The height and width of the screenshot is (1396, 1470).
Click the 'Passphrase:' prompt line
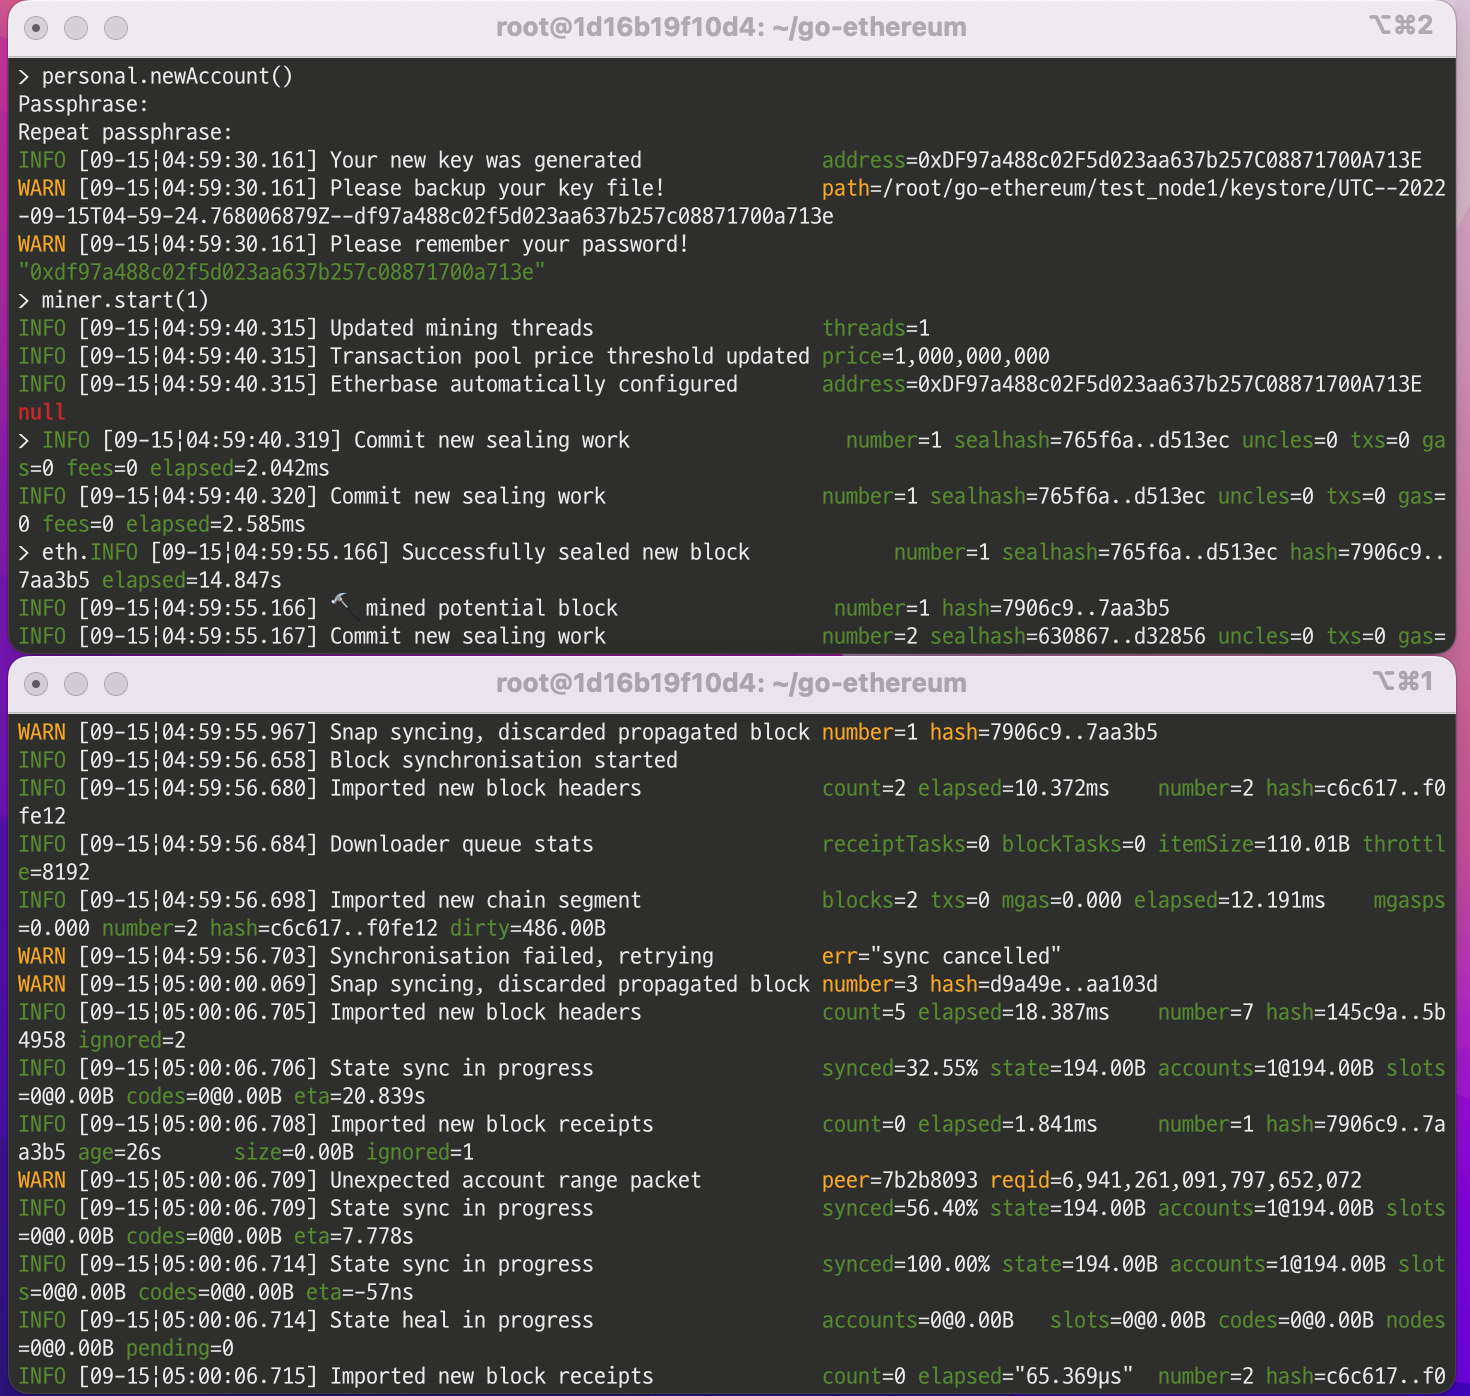click(x=83, y=104)
